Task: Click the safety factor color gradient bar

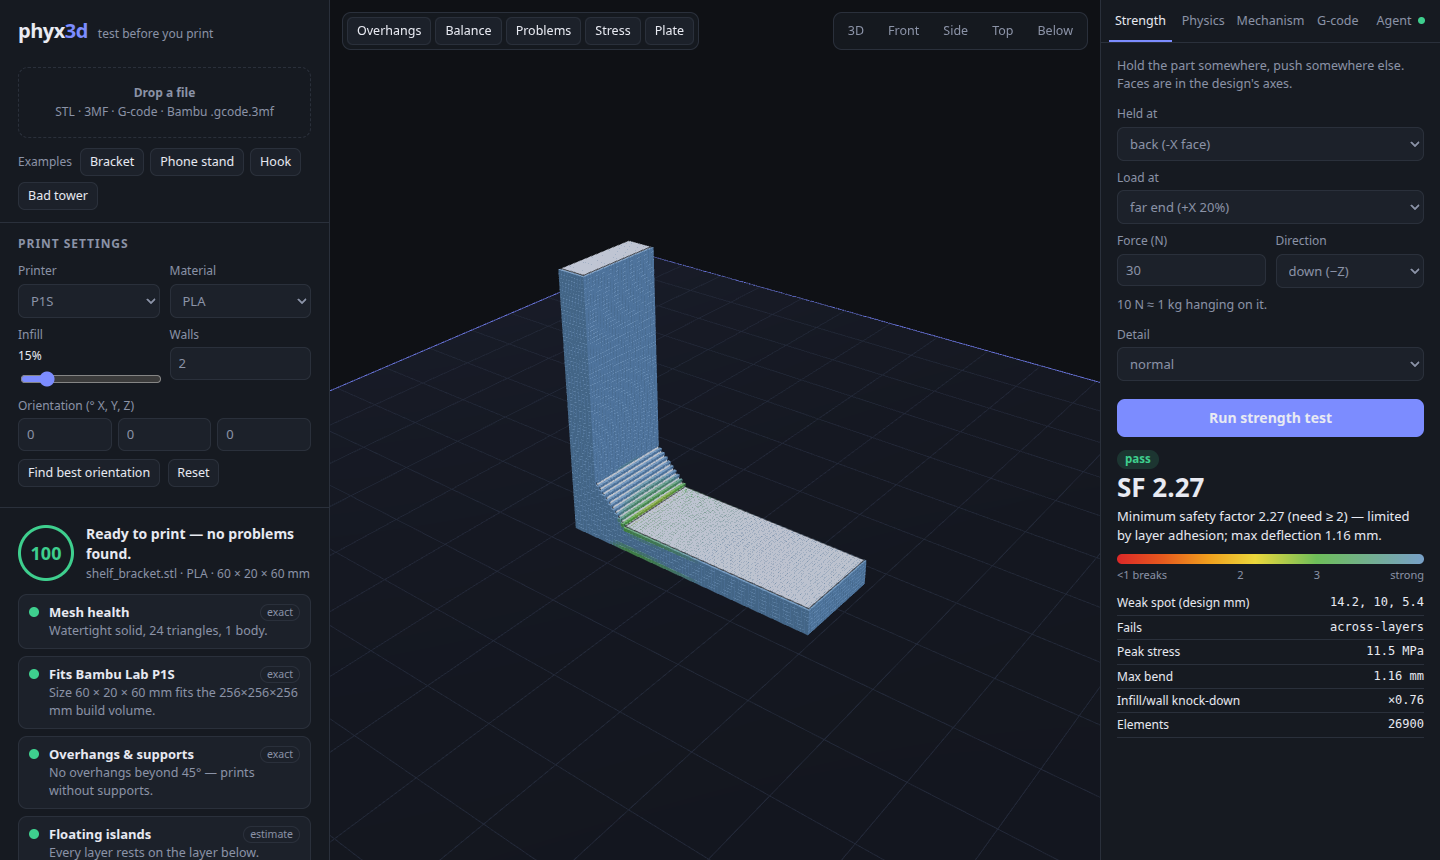Action: coord(1270,559)
